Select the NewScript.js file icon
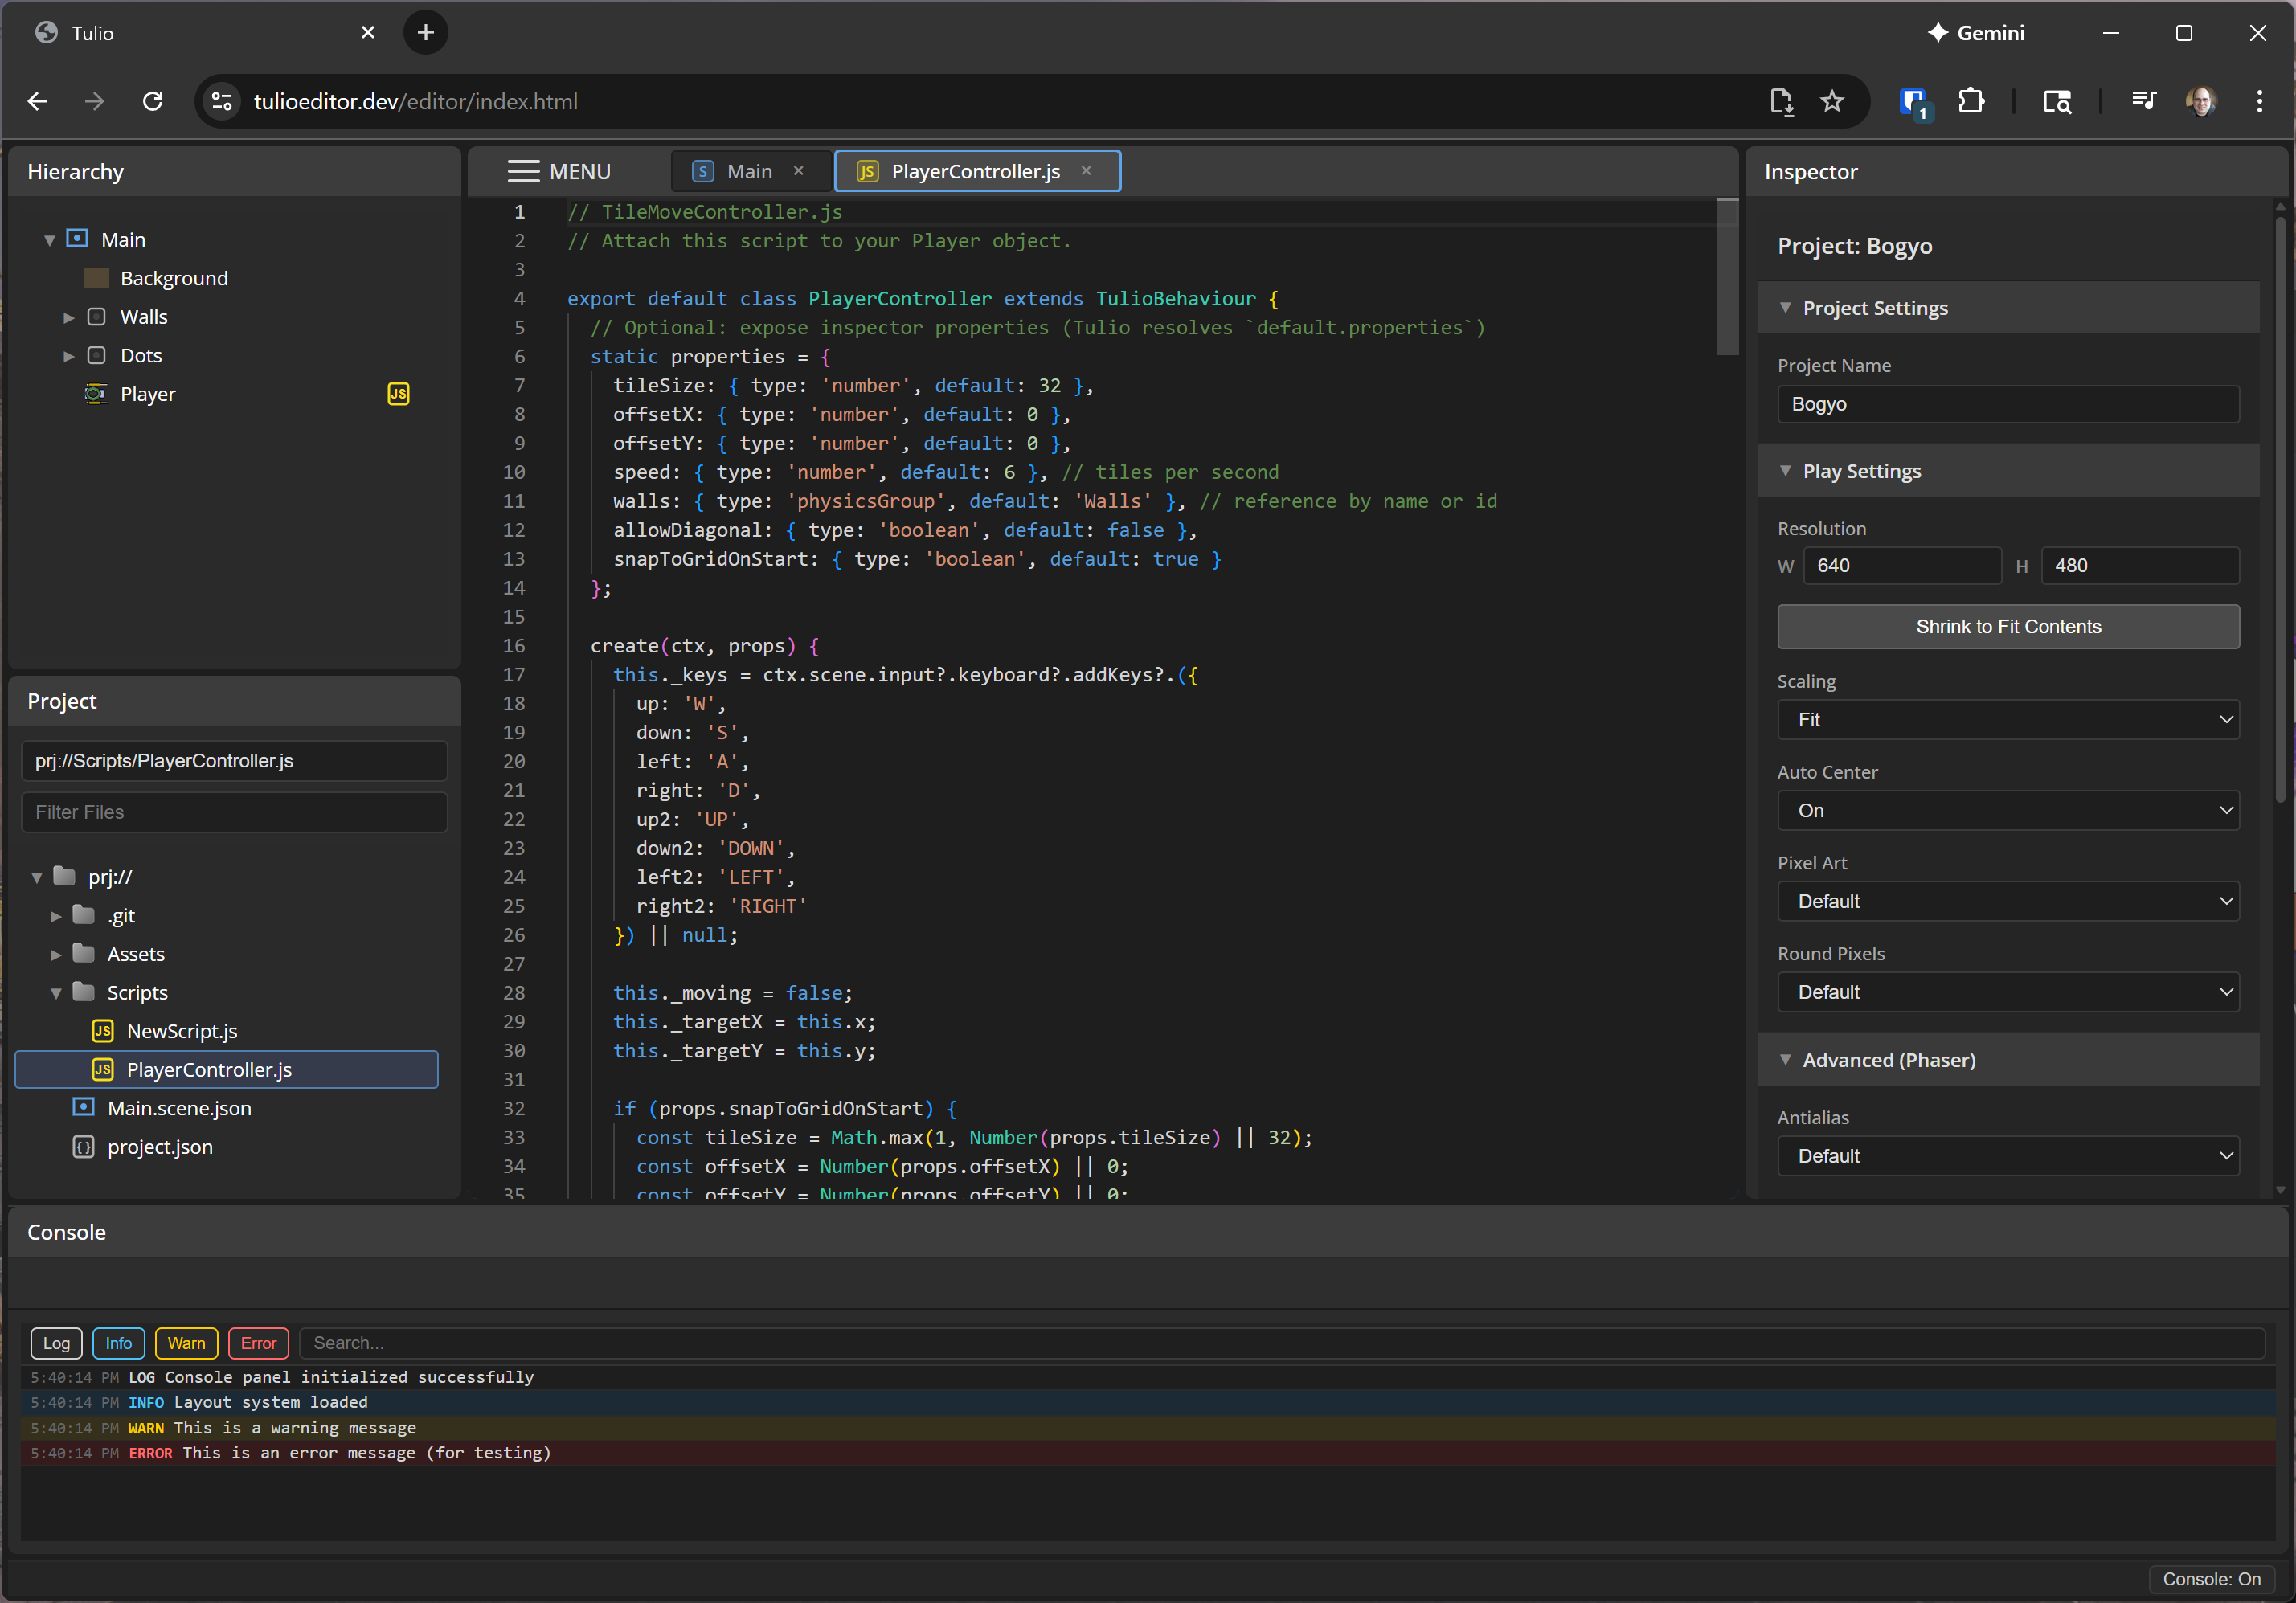The width and height of the screenshot is (2296, 1603). pos(103,1031)
